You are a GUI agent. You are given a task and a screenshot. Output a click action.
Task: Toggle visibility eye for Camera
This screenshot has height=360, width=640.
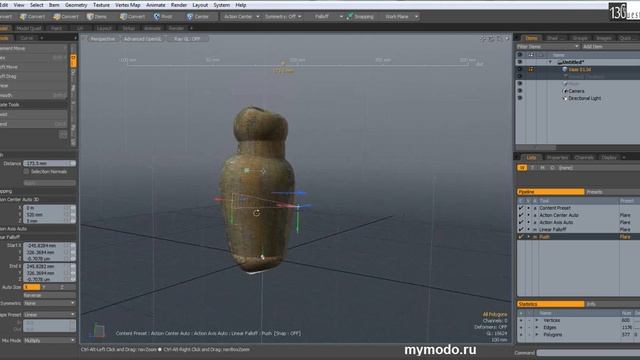520,91
